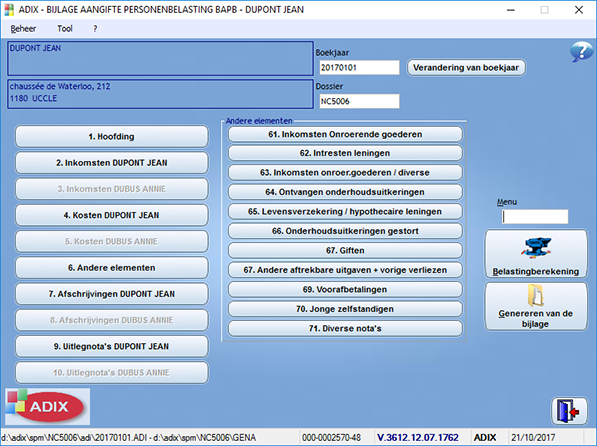Open the blue question mark help icon

point(581,52)
